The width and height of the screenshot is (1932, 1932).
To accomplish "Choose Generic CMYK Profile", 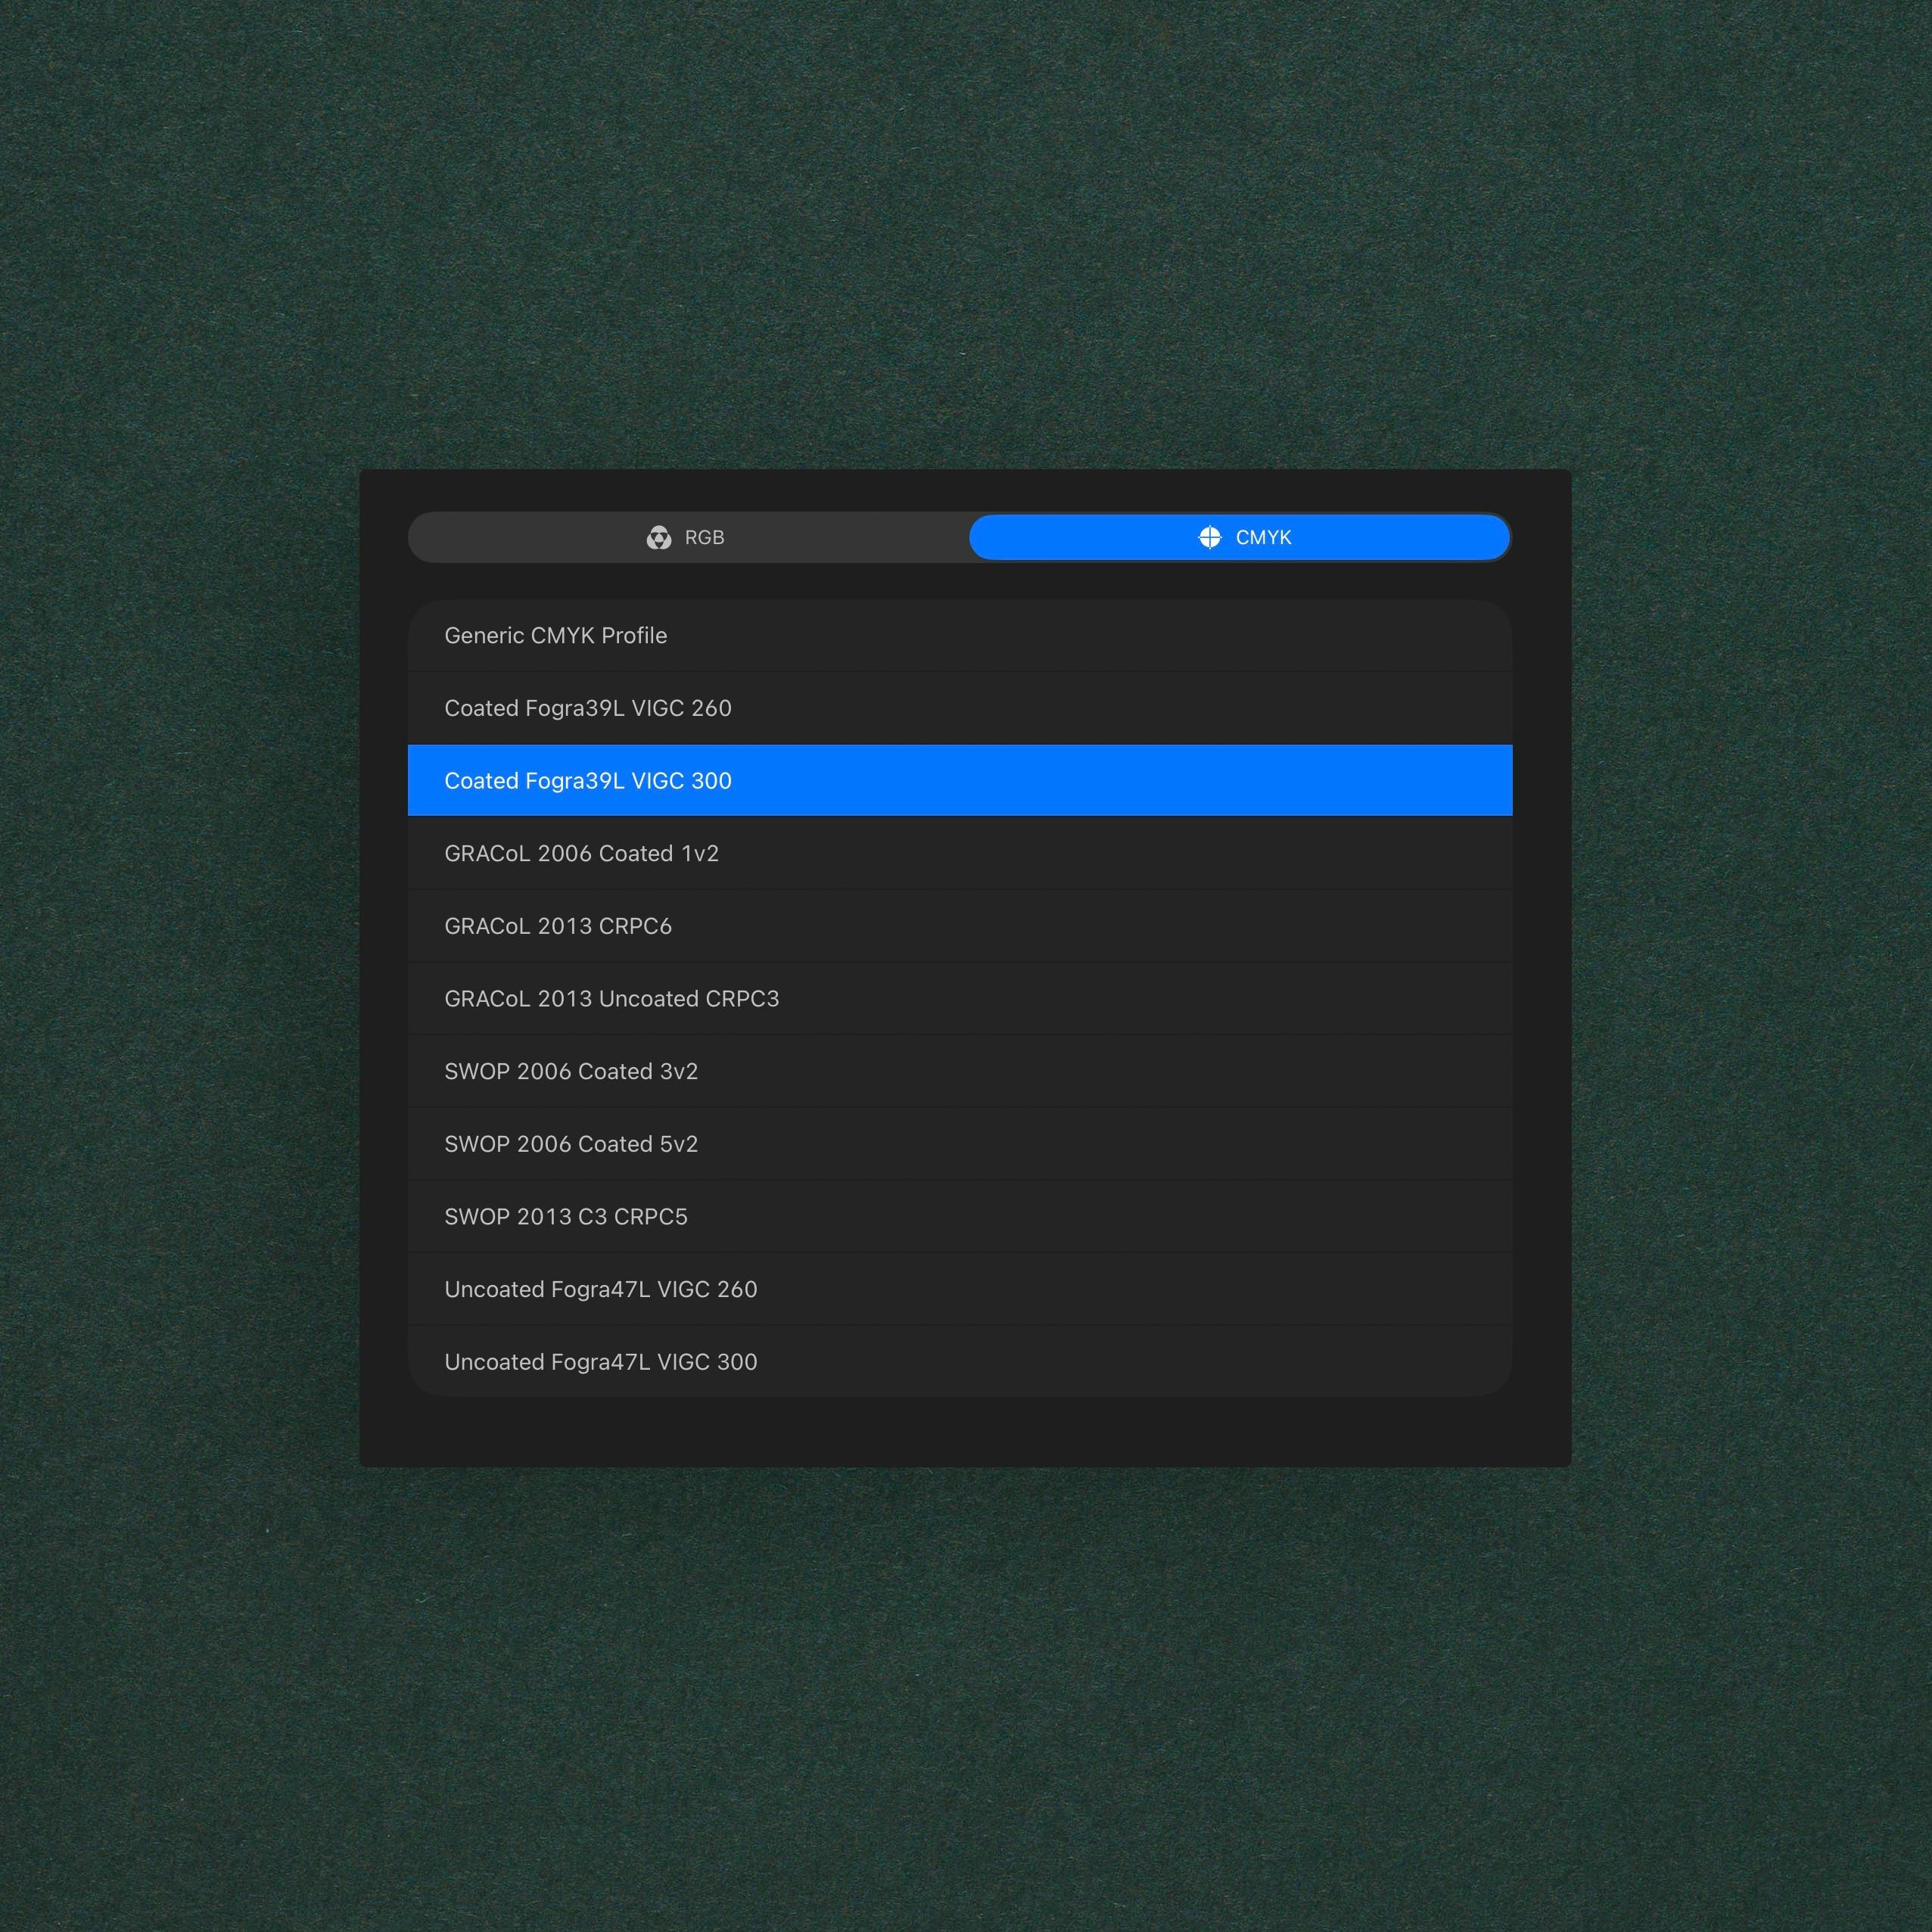I will click(x=555, y=635).
